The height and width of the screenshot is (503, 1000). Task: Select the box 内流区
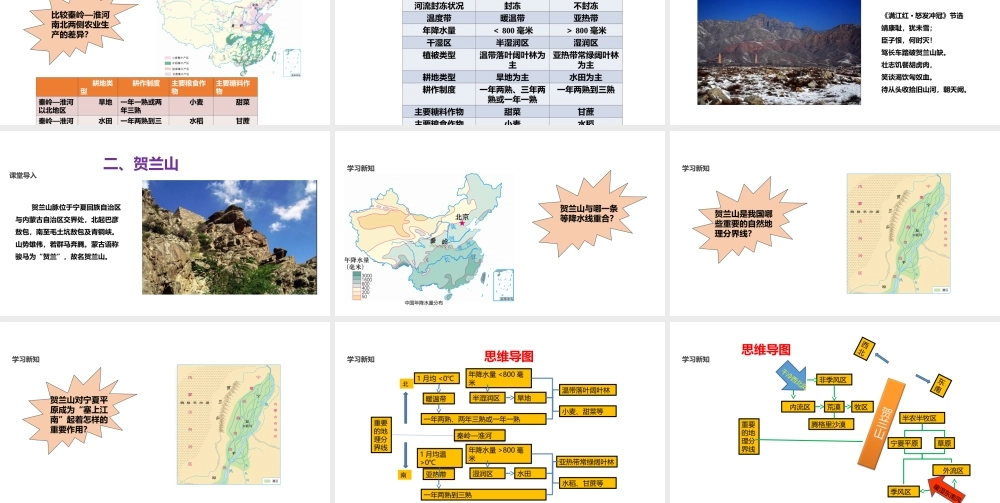(798, 406)
